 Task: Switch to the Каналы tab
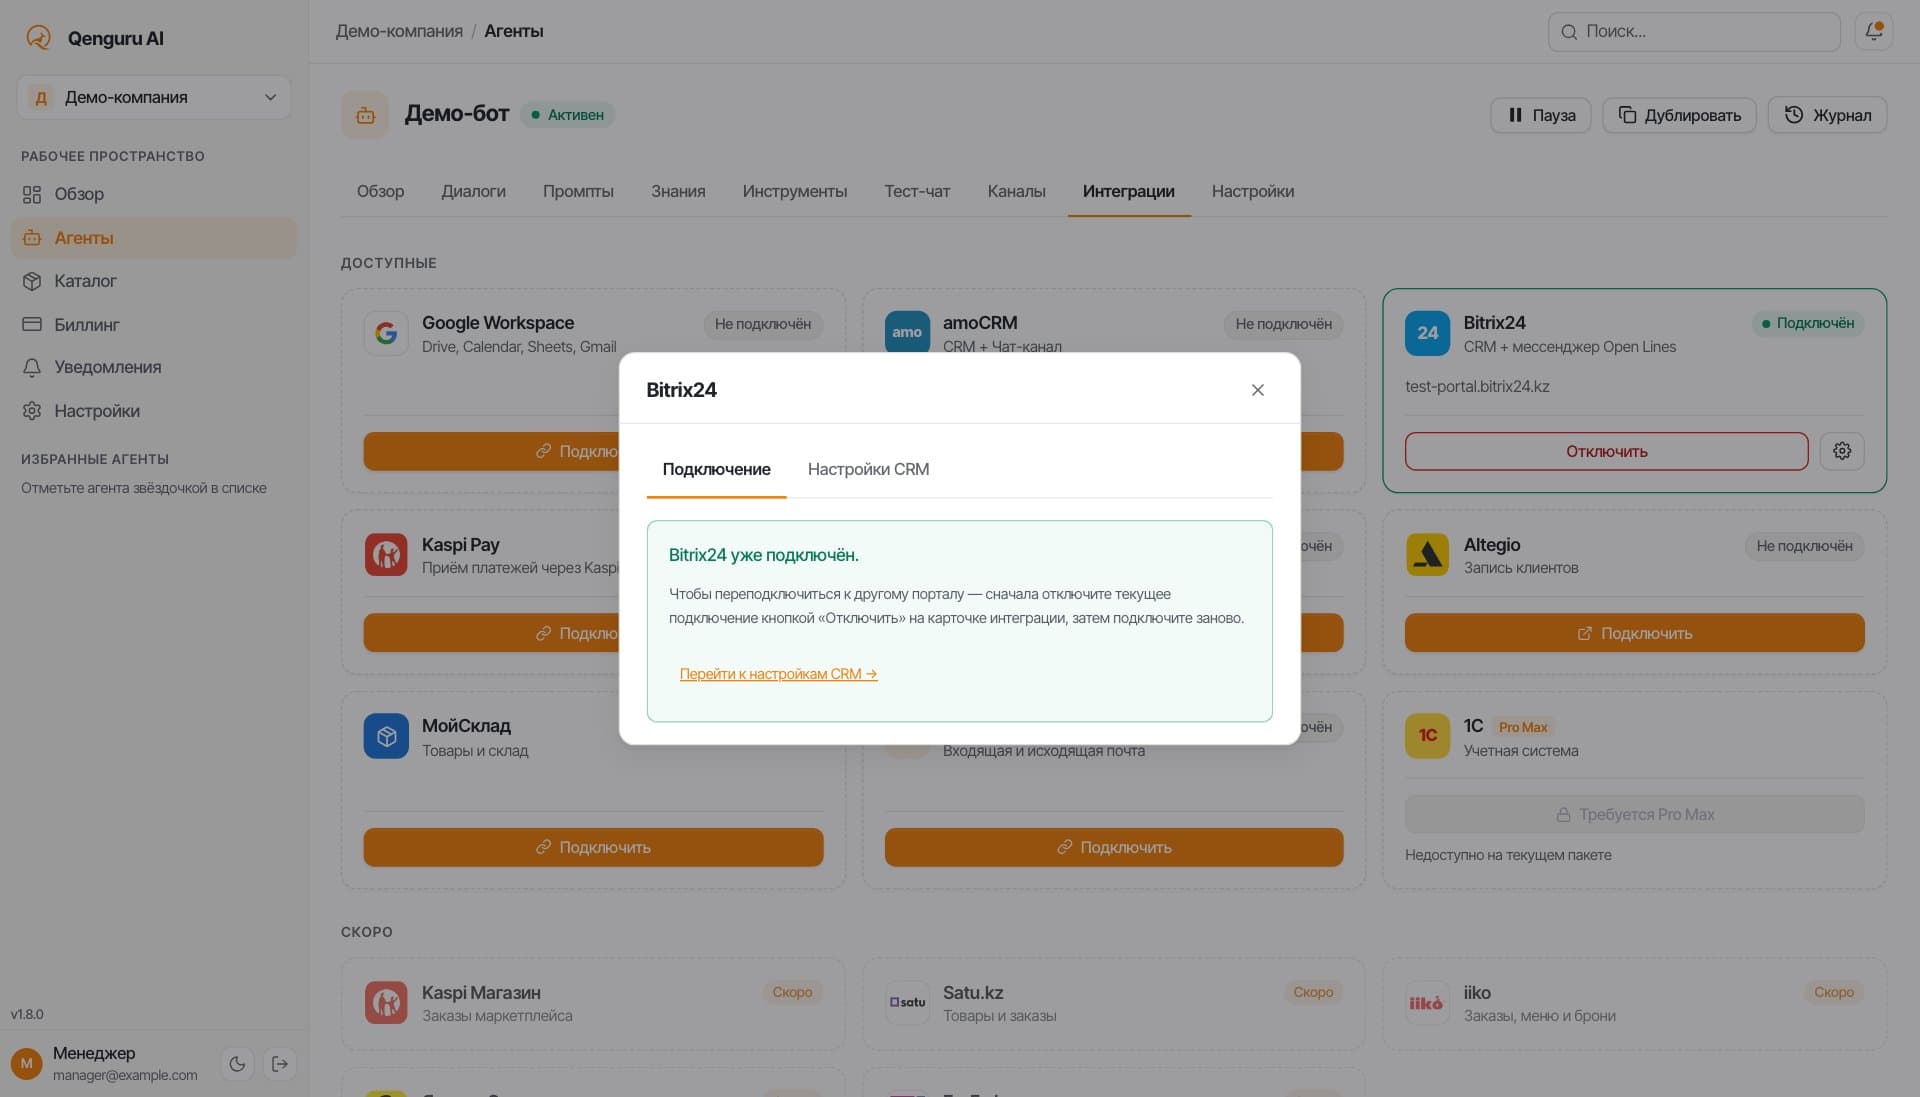pyautogui.click(x=1016, y=191)
